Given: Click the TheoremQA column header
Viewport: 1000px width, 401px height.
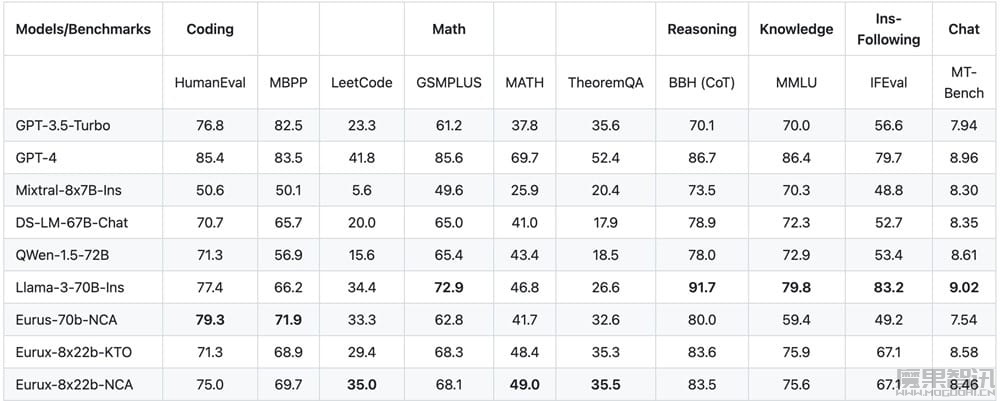Looking at the screenshot, I should 606,83.
